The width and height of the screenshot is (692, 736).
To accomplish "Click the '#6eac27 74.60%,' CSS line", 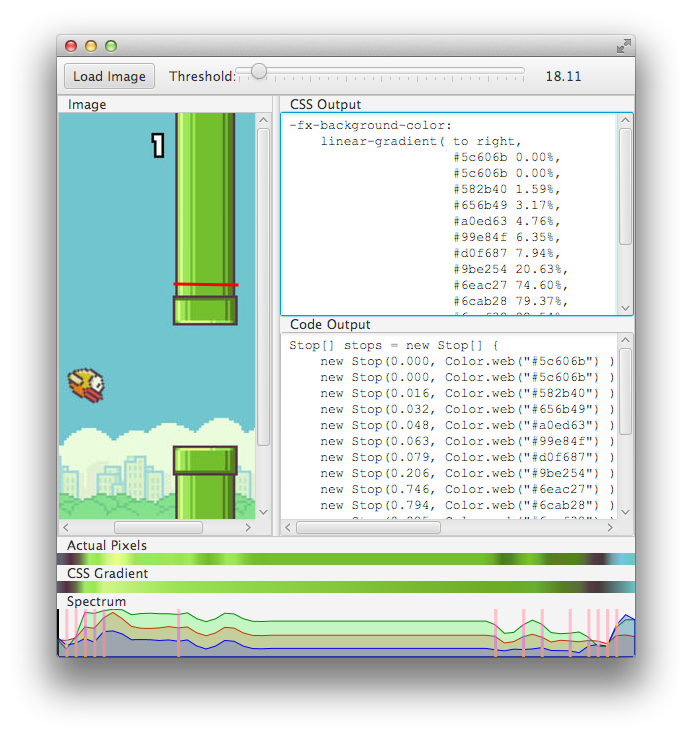I will coord(510,285).
